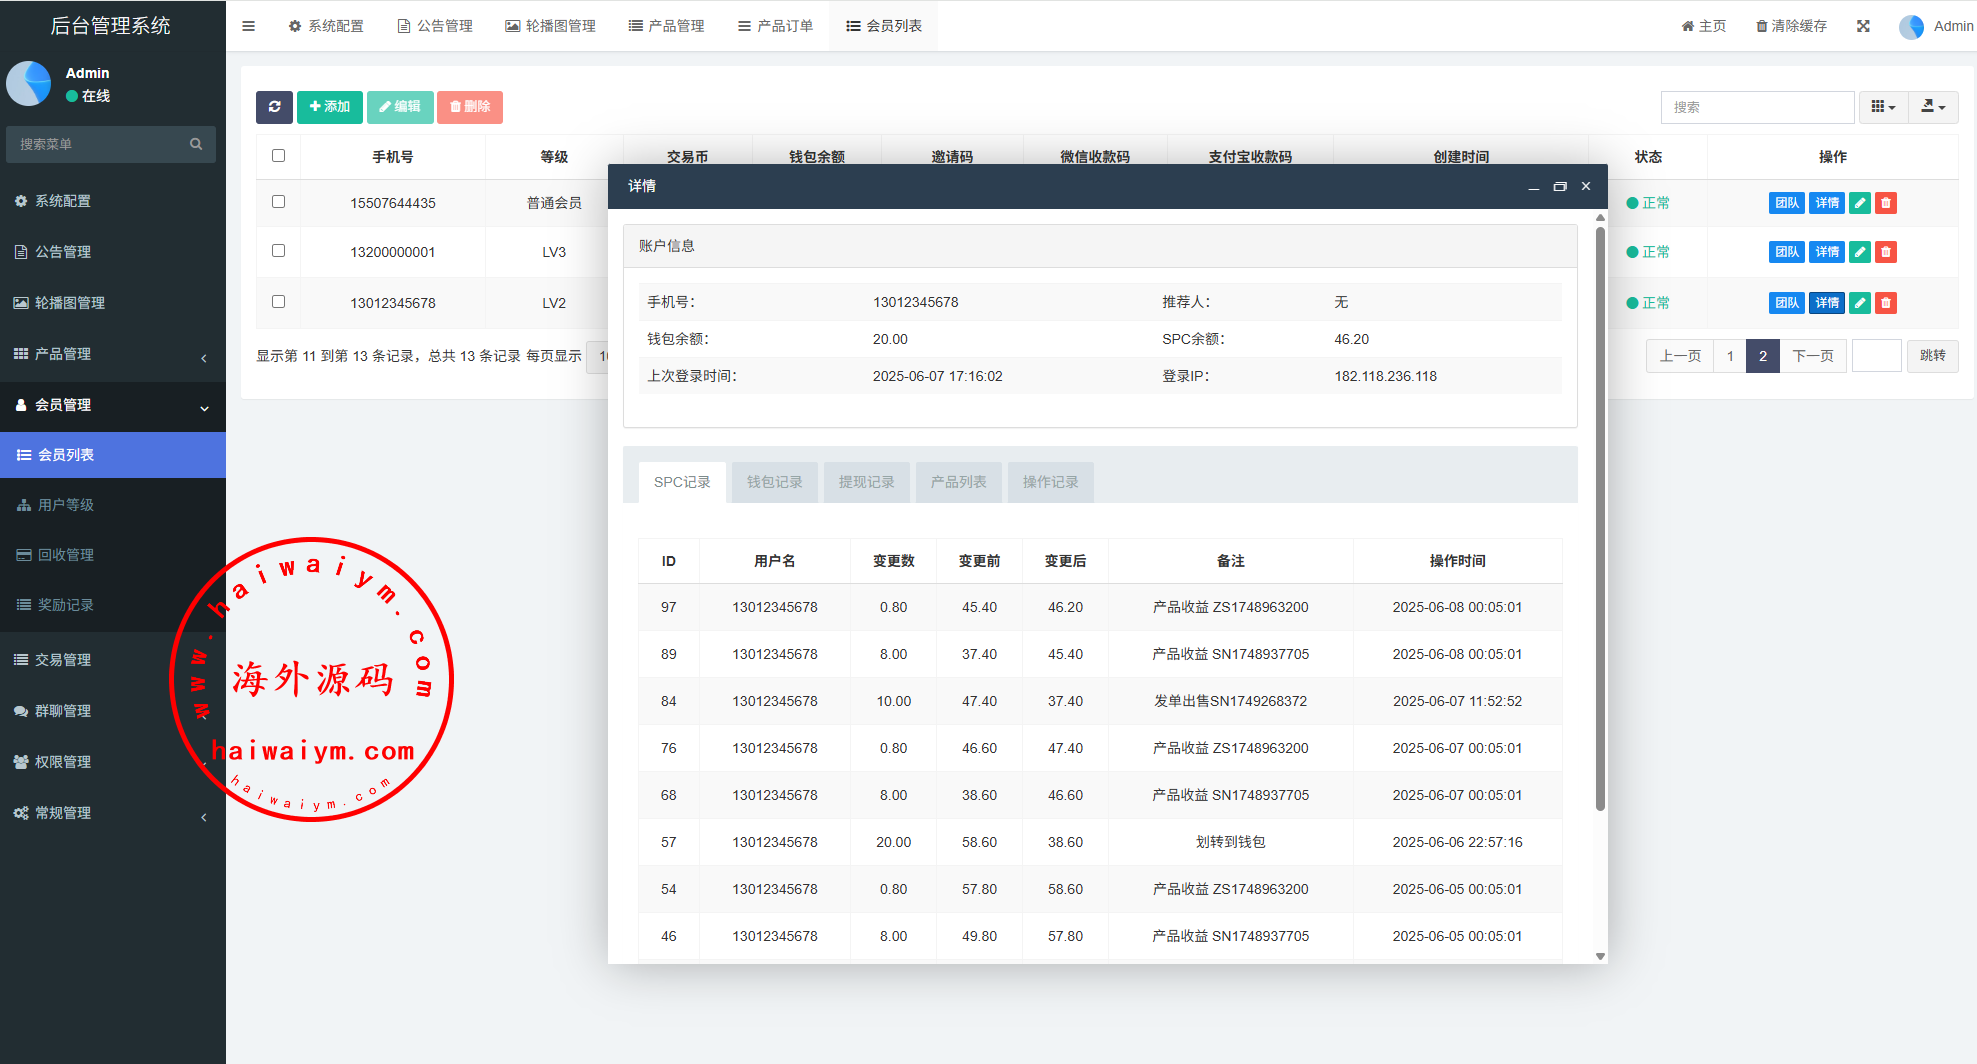The image size is (1977, 1064).
Task: Click the 搜索 input field above table
Action: click(x=1757, y=107)
